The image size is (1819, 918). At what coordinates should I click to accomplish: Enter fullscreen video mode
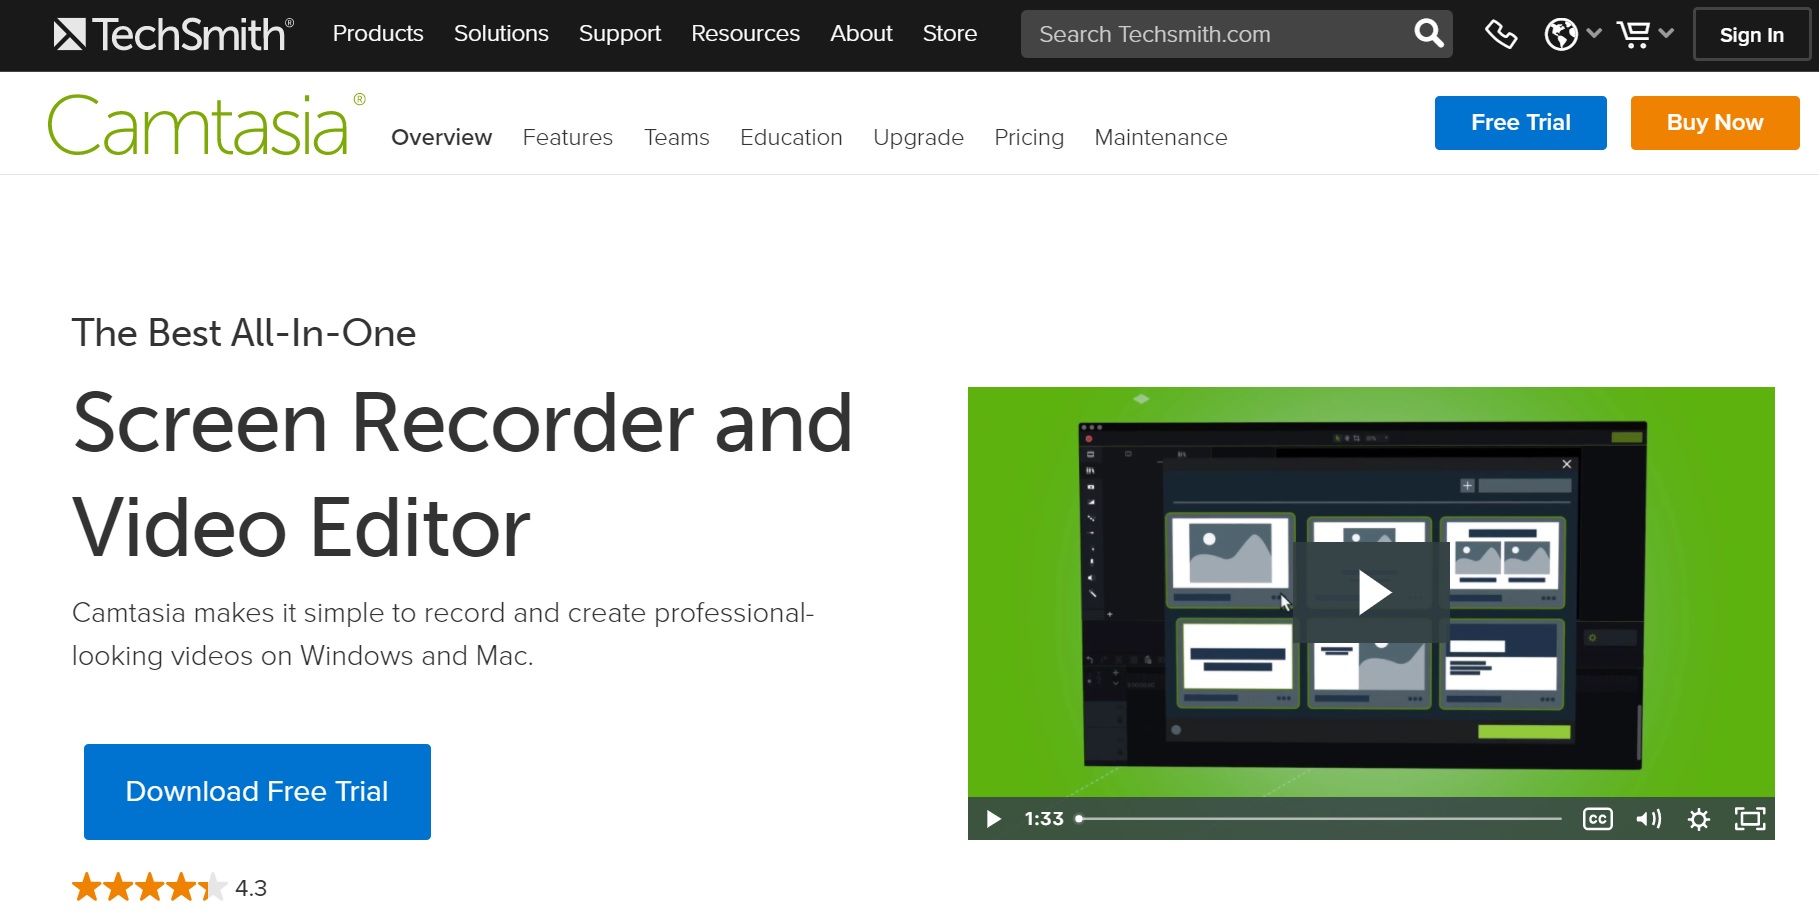pyautogui.click(x=1750, y=819)
